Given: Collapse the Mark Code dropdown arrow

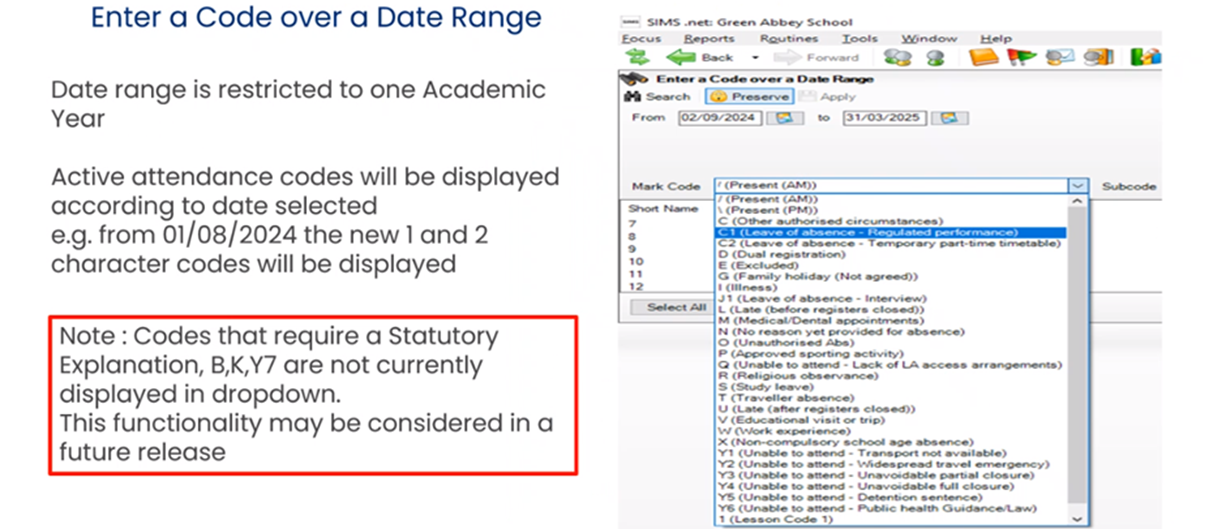Looking at the screenshot, I should click(x=1077, y=186).
